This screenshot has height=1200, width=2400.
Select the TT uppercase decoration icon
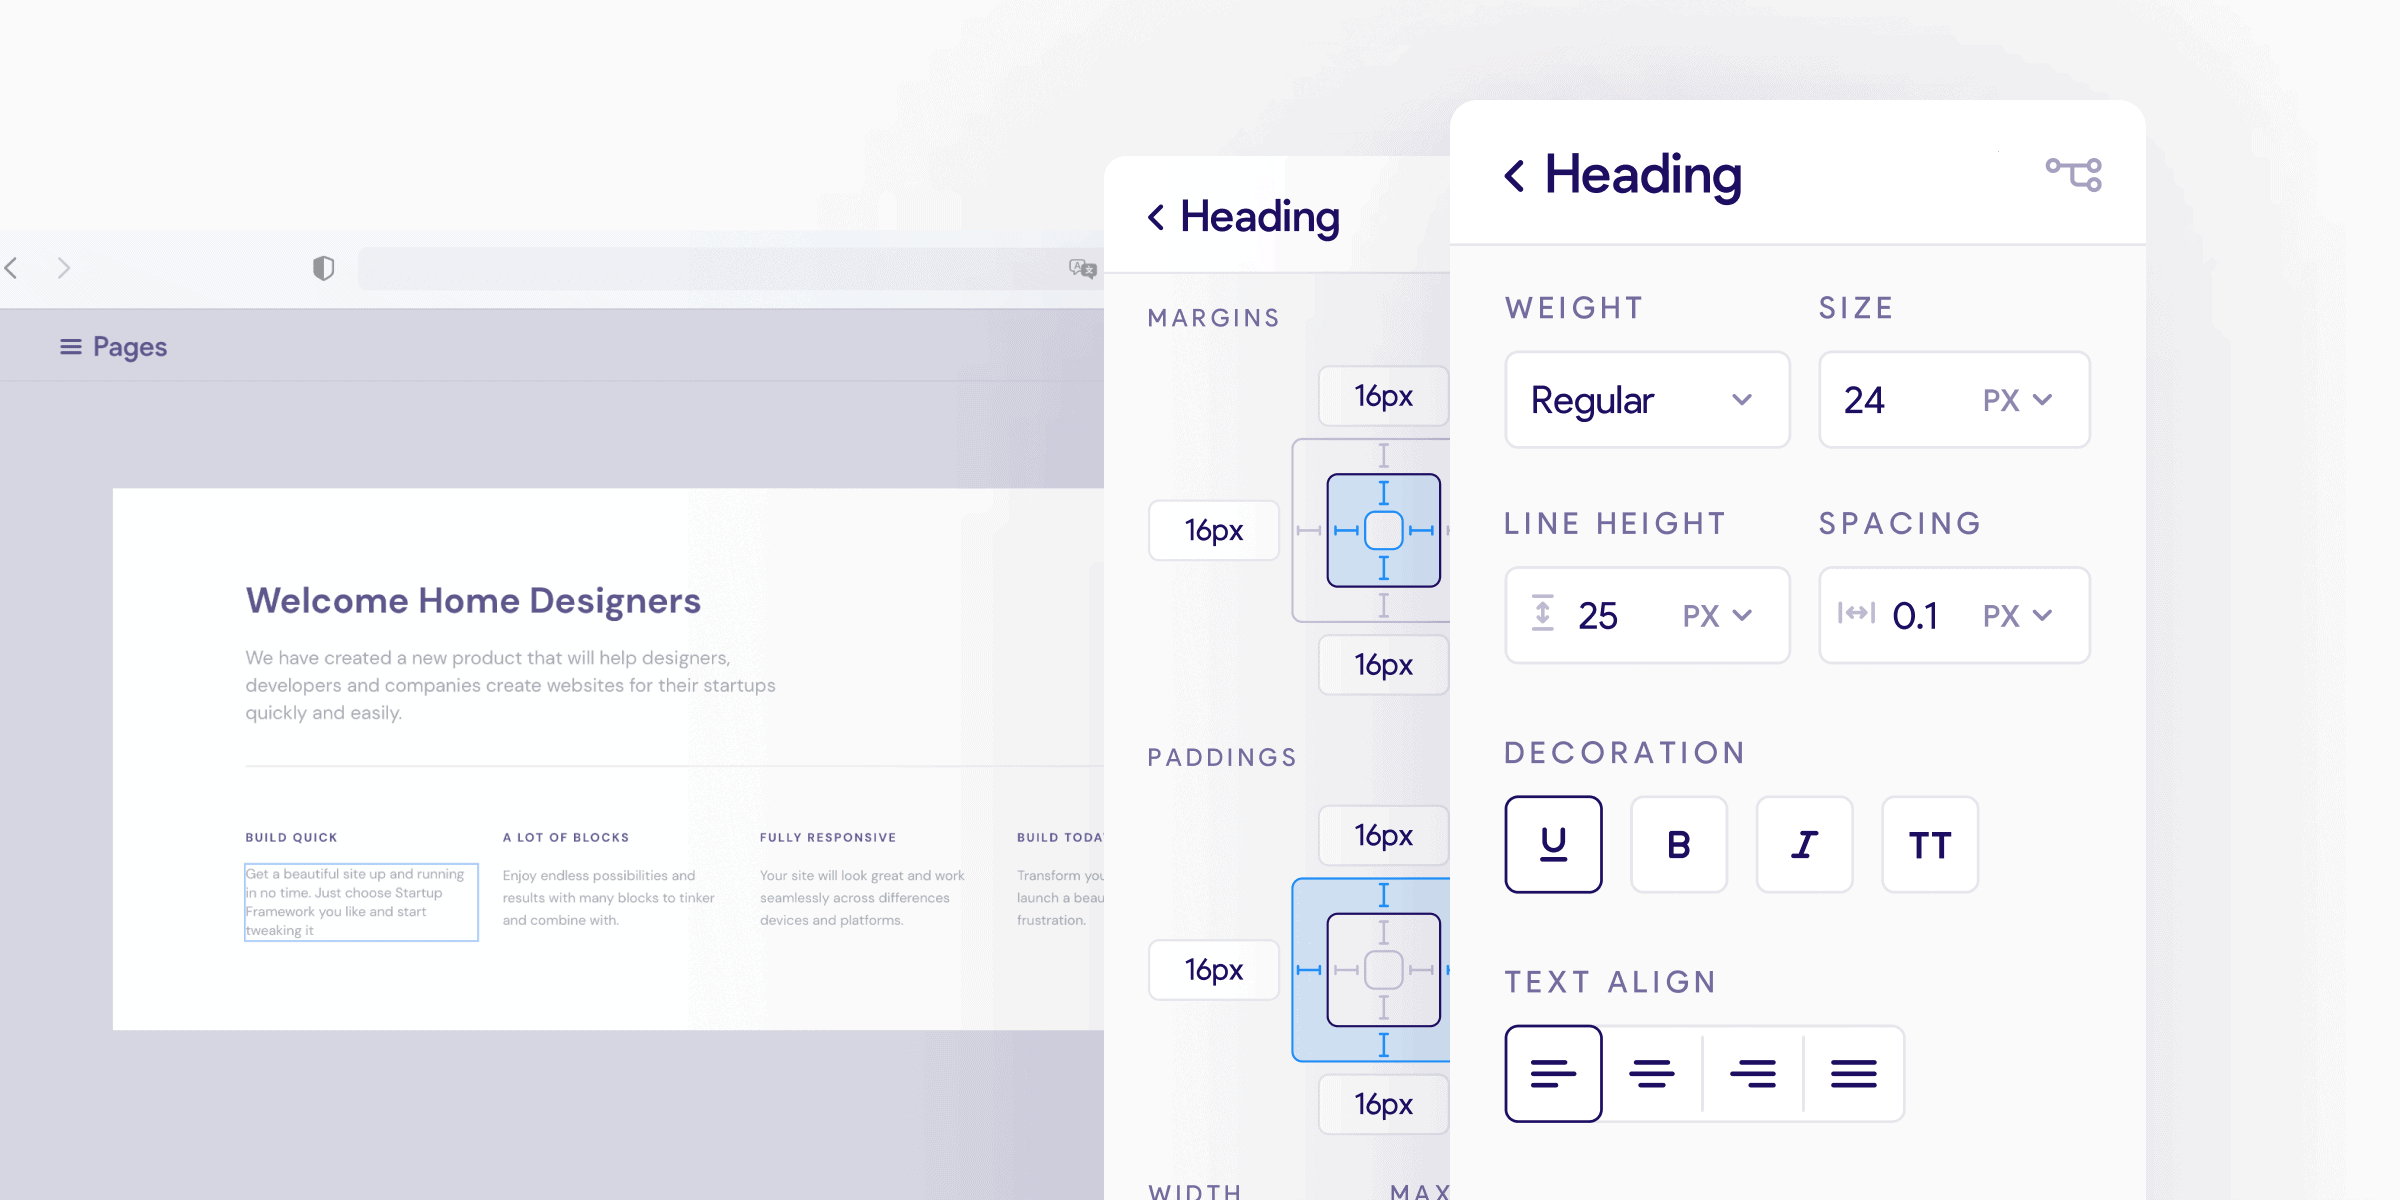tap(1930, 843)
